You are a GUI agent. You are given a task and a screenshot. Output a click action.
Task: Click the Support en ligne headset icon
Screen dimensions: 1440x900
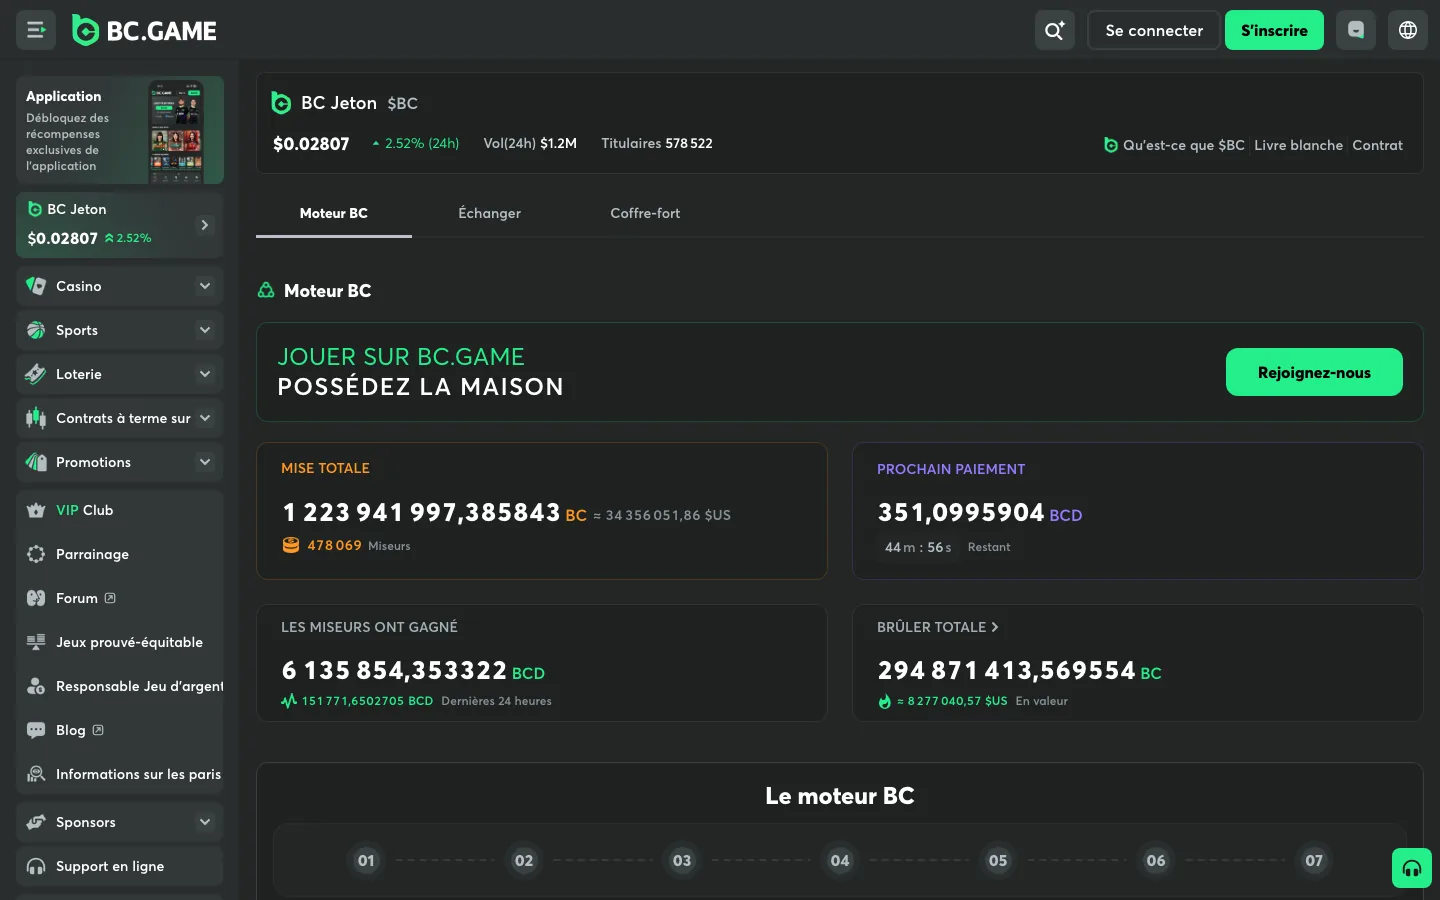coord(36,866)
